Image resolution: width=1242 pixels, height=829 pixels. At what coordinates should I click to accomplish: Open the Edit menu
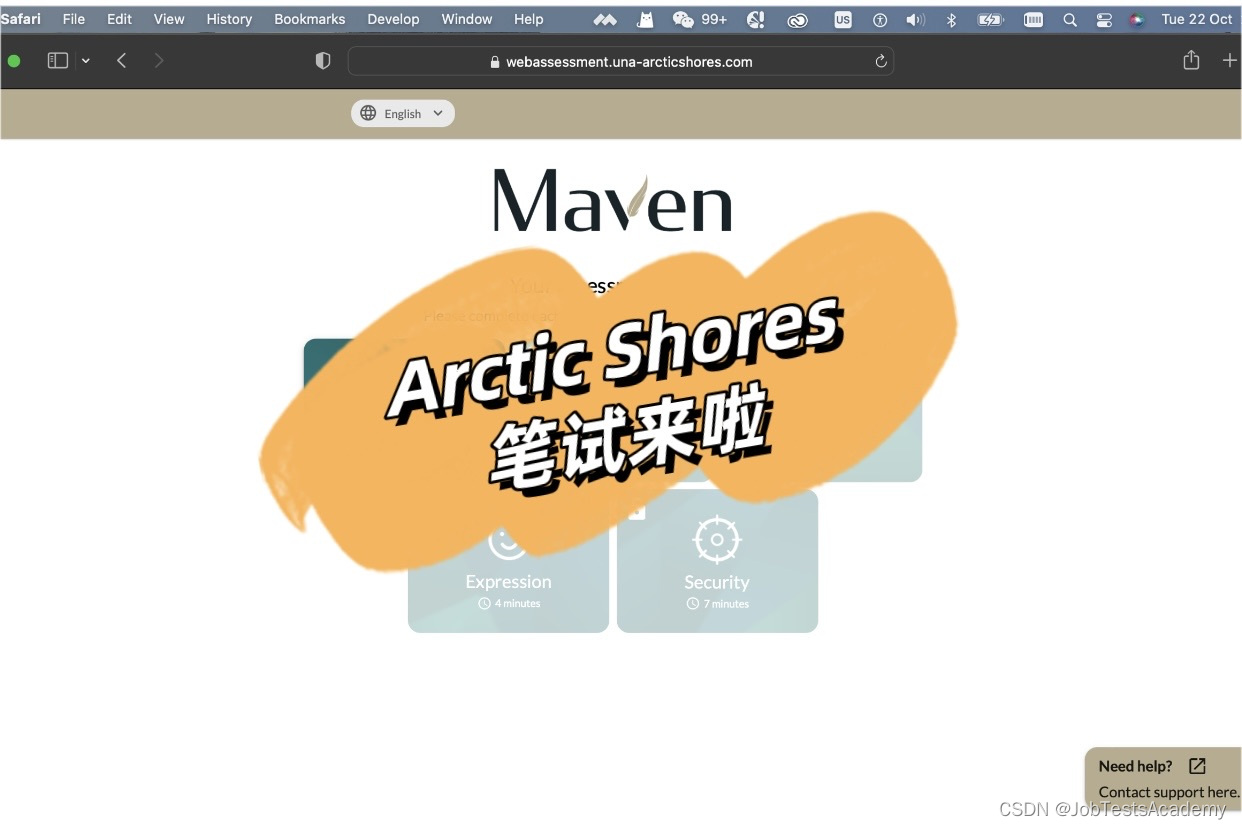[119, 19]
